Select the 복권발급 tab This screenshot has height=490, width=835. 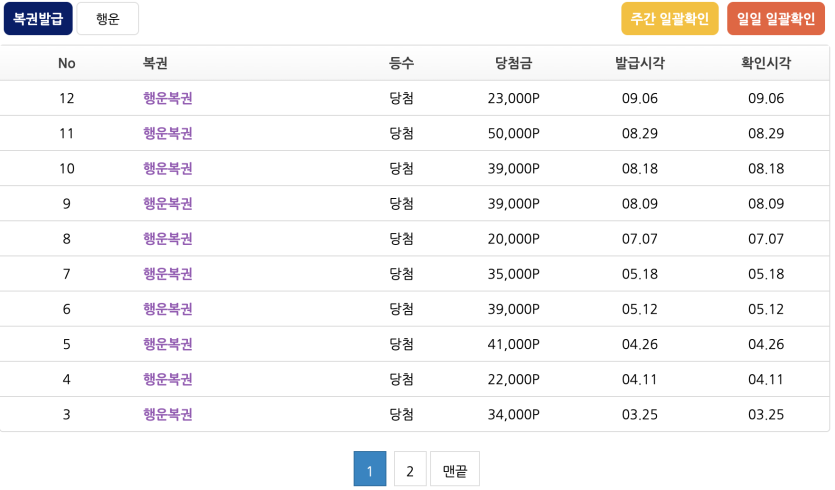point(38,19)
